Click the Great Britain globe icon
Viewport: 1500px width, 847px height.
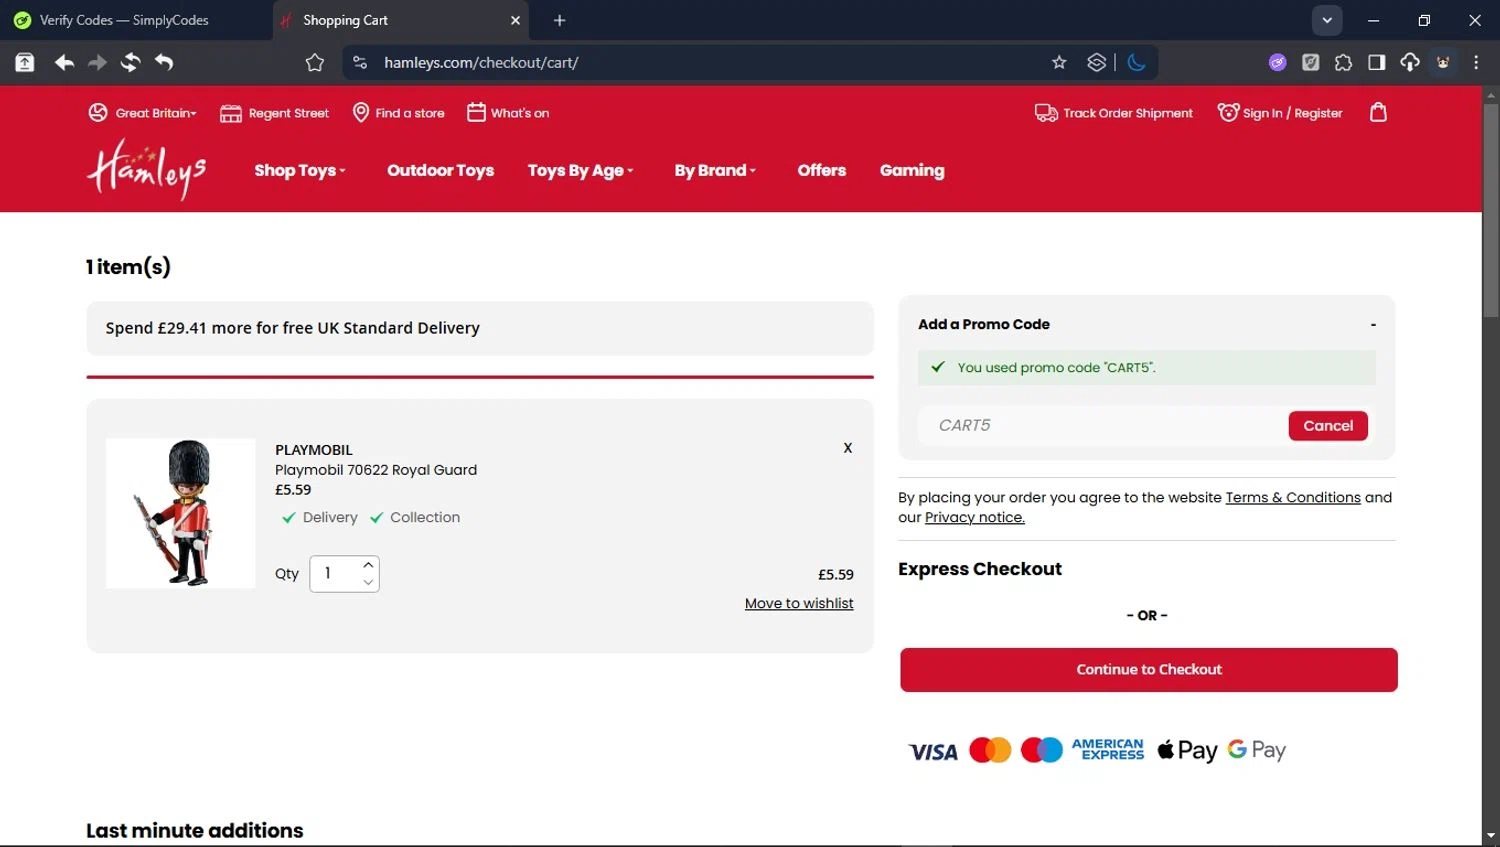pos(98,112)
